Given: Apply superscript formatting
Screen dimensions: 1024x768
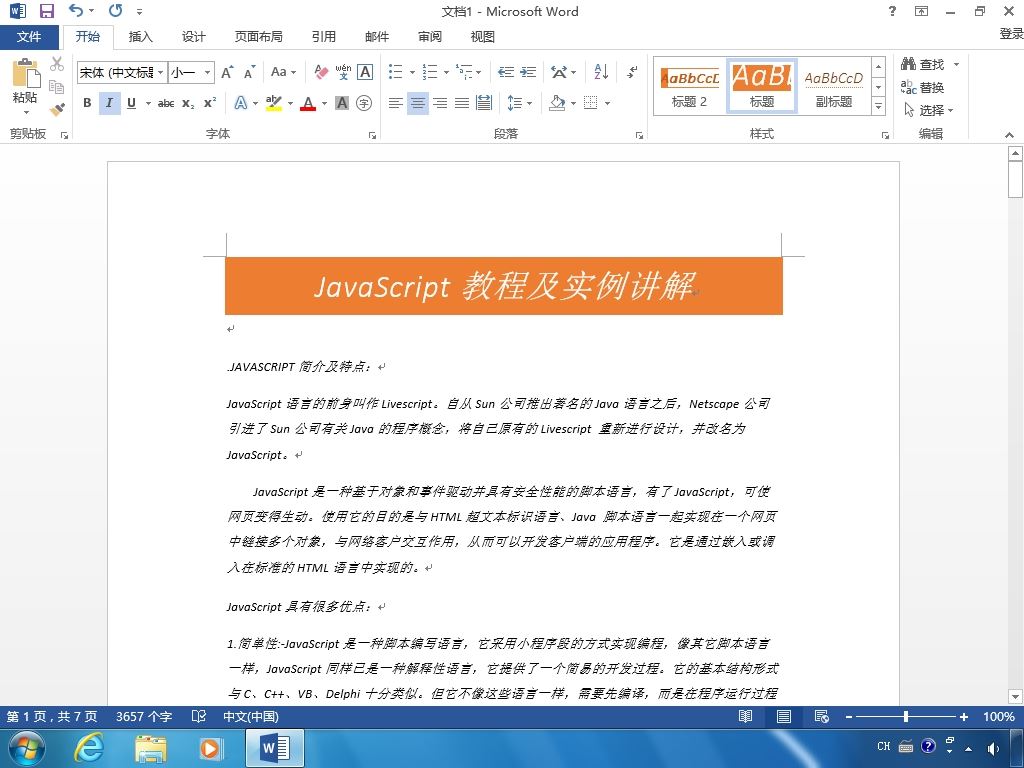Looking at the screenshot, I should [x=210, y=103].
